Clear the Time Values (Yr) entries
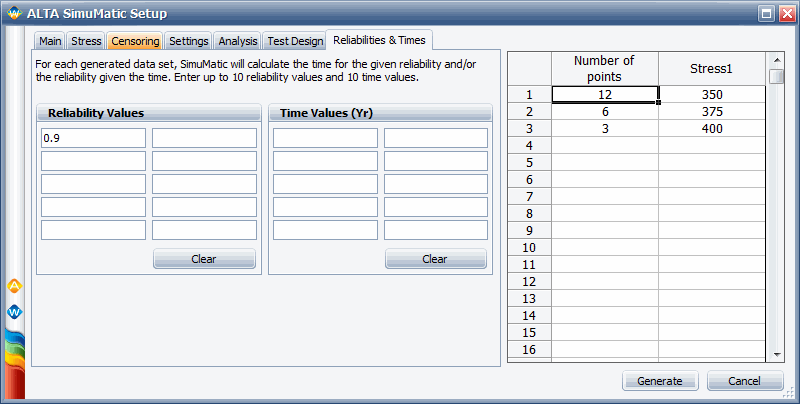 pyautogui.click(x=435, y=259)
